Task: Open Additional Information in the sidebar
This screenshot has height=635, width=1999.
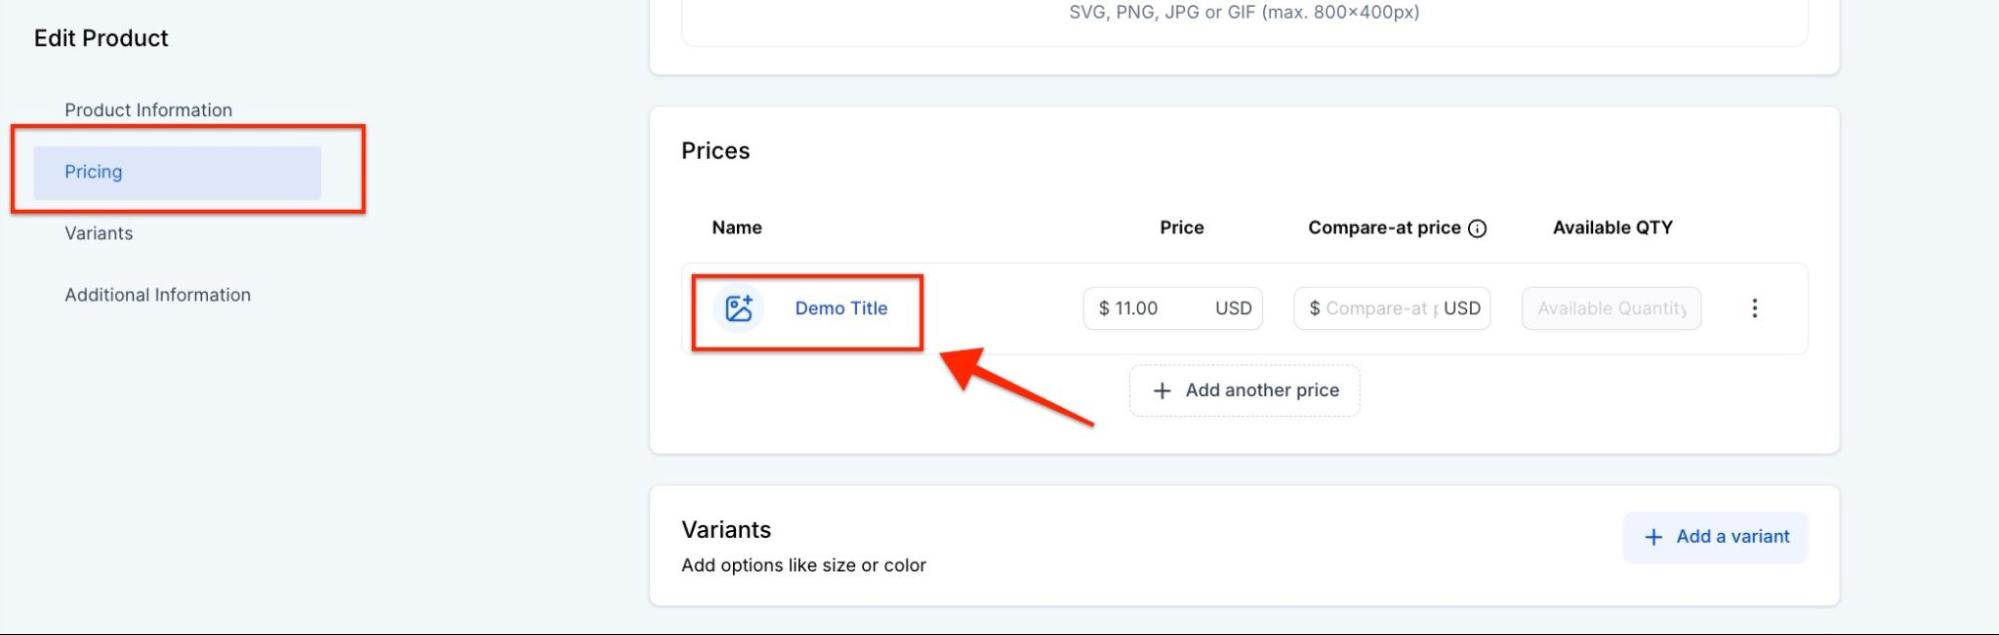Action: tap(158, 295)
